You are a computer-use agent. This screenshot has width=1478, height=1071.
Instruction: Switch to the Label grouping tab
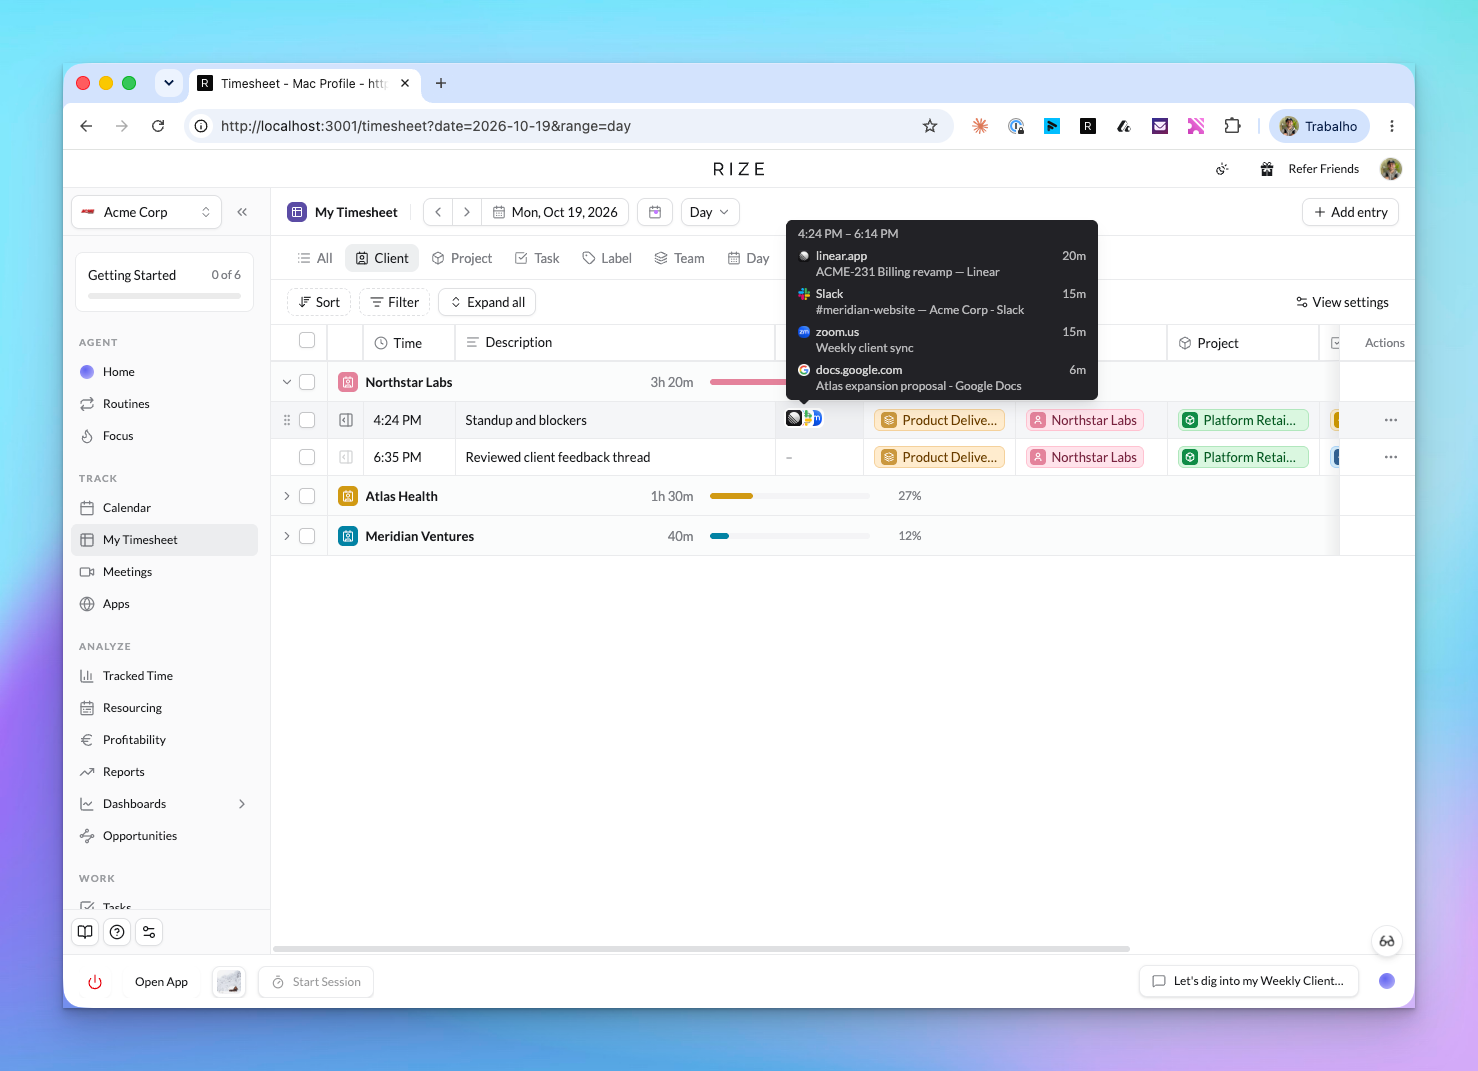tap(607, 258)
